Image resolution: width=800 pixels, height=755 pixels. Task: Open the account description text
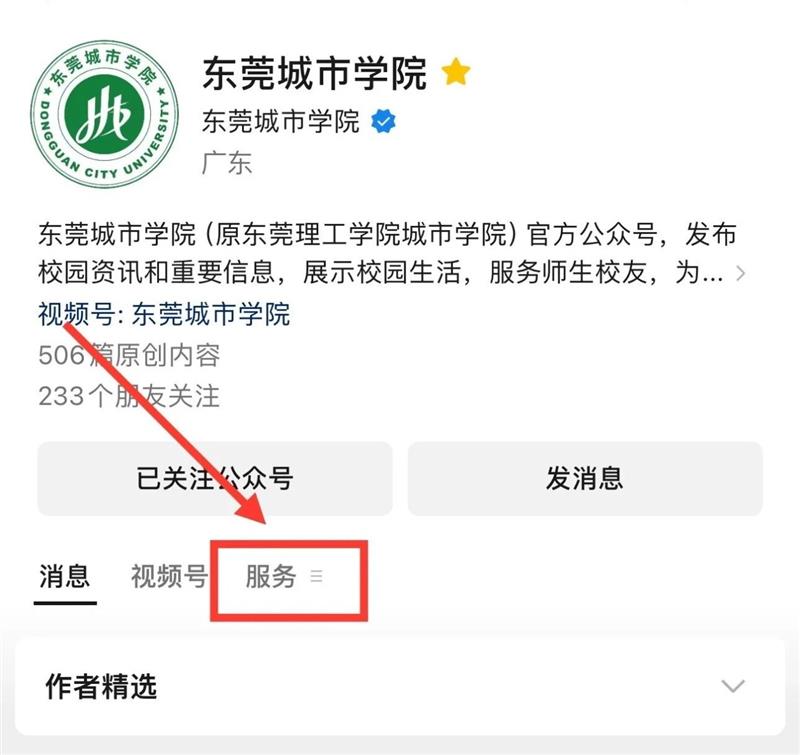[388, 253]
